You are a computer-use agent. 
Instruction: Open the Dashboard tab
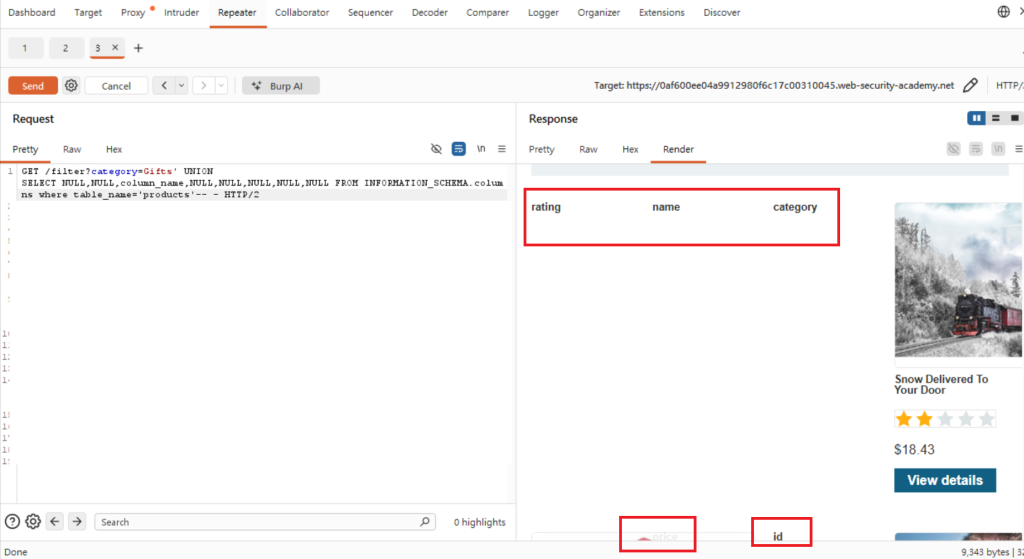(31, 12)
